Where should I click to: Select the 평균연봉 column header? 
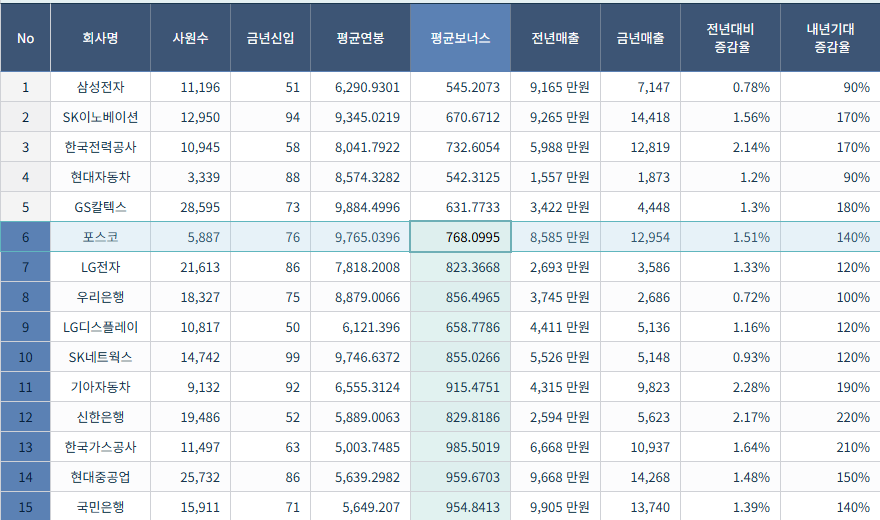click(x=360, y=38)
